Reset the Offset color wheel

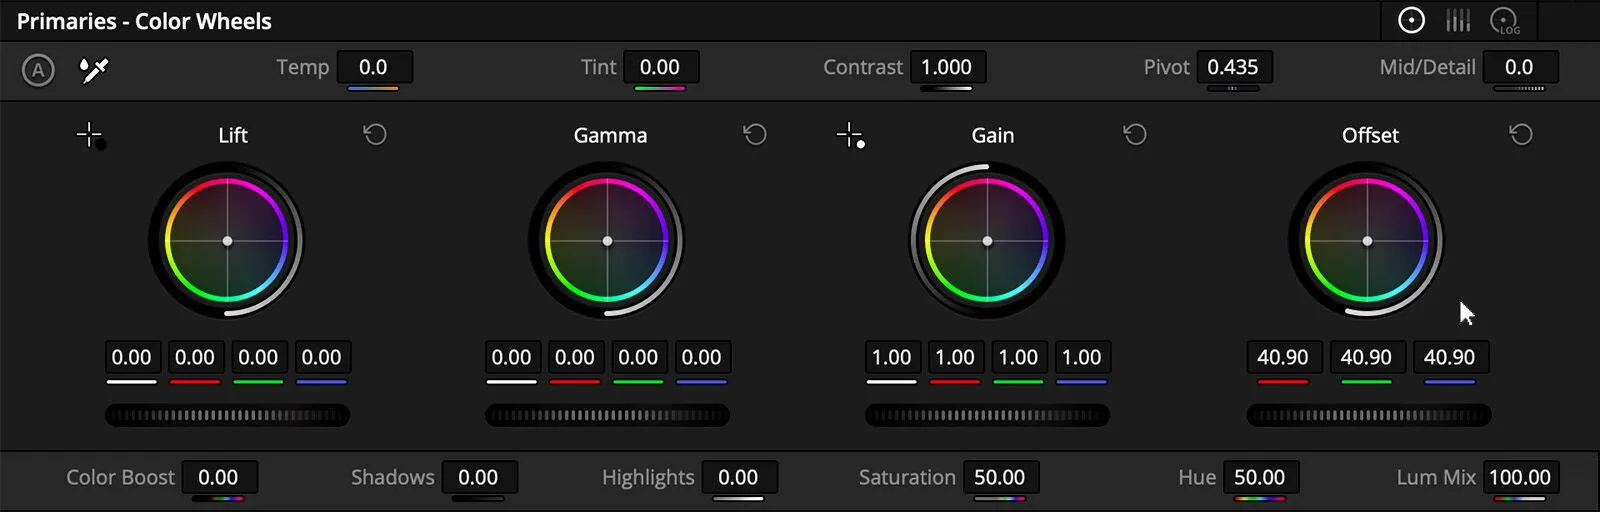1521,134
